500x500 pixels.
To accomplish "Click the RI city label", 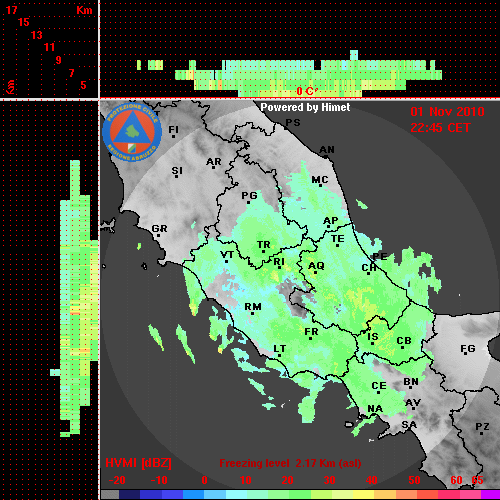I will 279,262.
